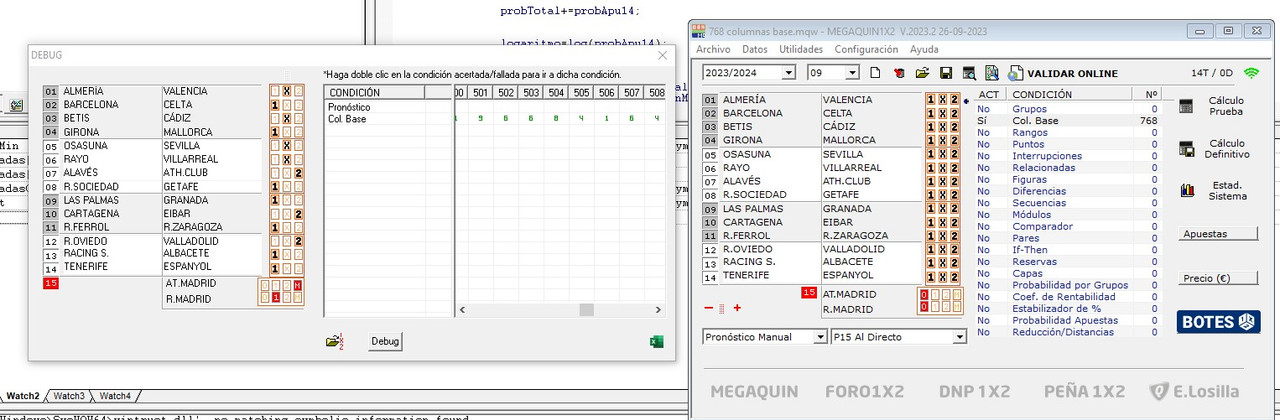
Task: Toggle sign 1 for Tenerife-Espanyol in MEGAQUIN
Action: click(x=931, y=277)
